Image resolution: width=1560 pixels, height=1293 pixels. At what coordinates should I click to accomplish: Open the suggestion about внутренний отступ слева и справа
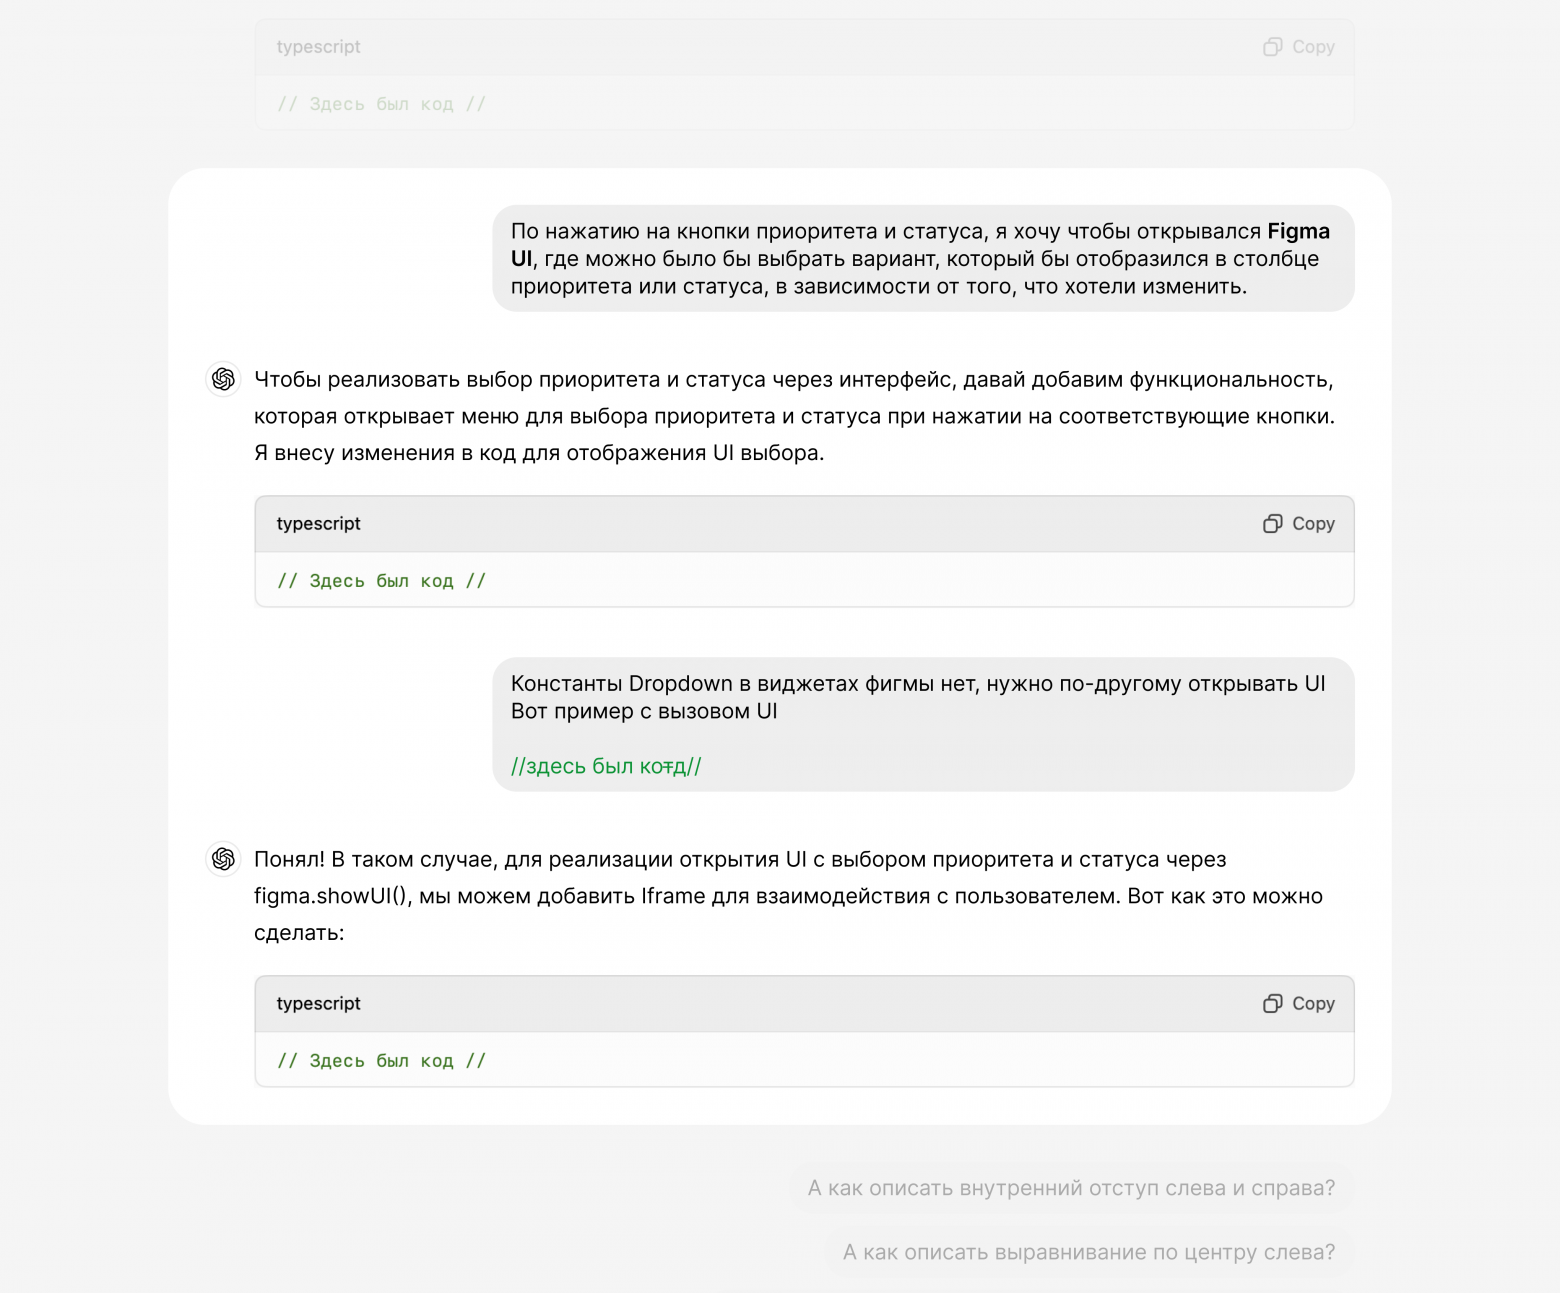[1071, 1188]
